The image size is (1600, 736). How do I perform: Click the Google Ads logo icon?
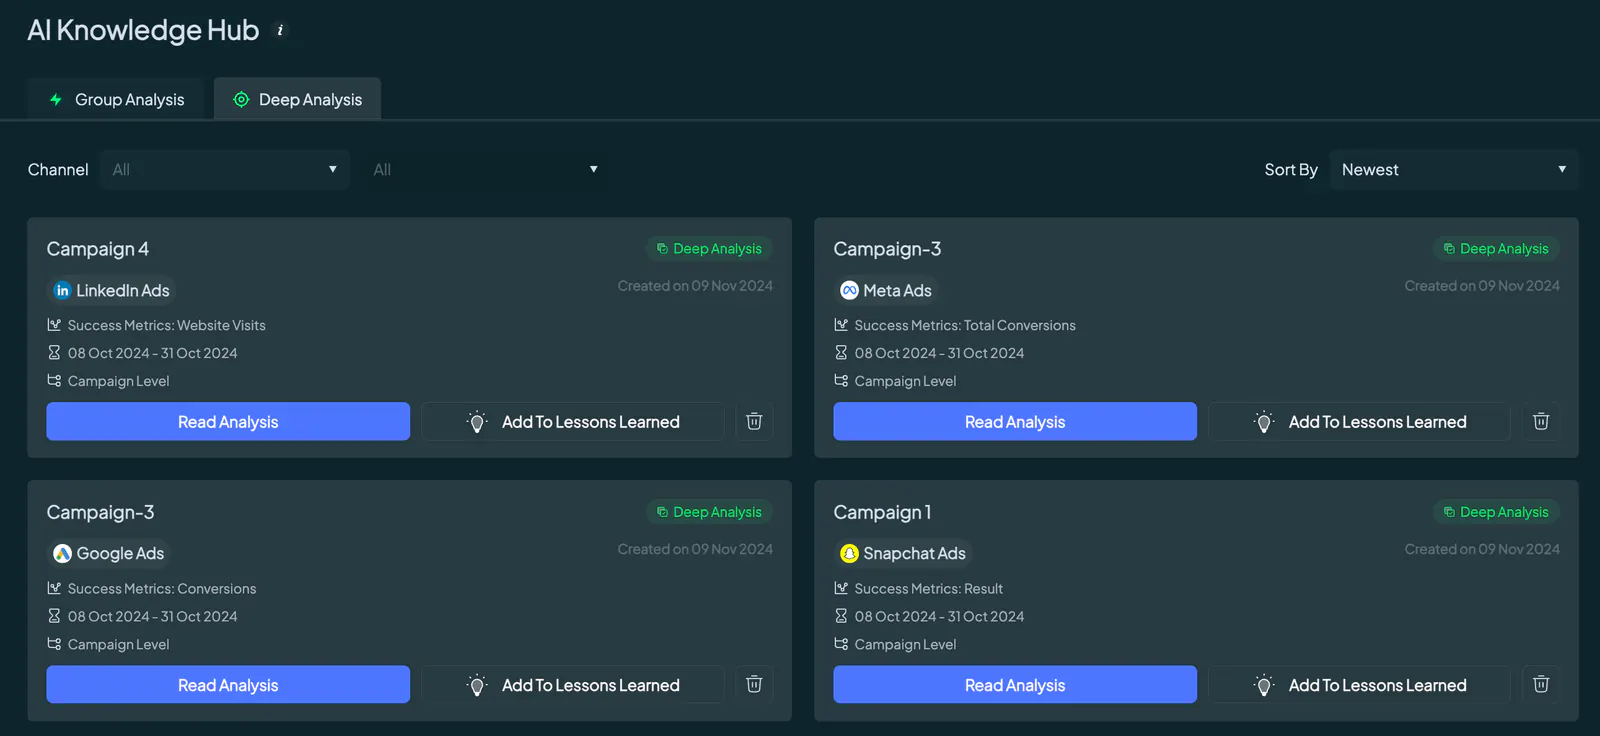tap(62, 553)
